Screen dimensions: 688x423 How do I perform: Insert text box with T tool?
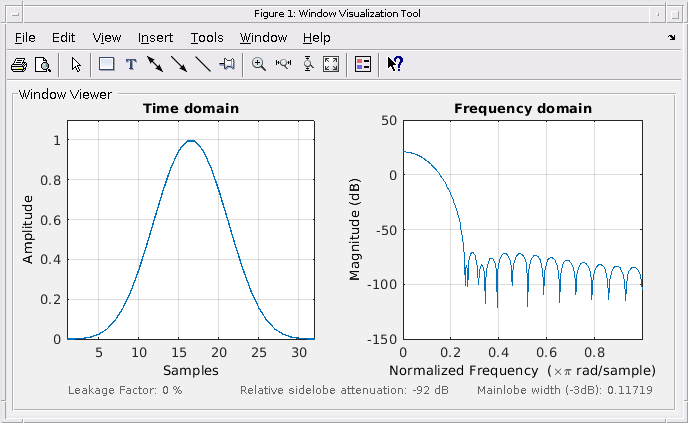coord(131,65)
